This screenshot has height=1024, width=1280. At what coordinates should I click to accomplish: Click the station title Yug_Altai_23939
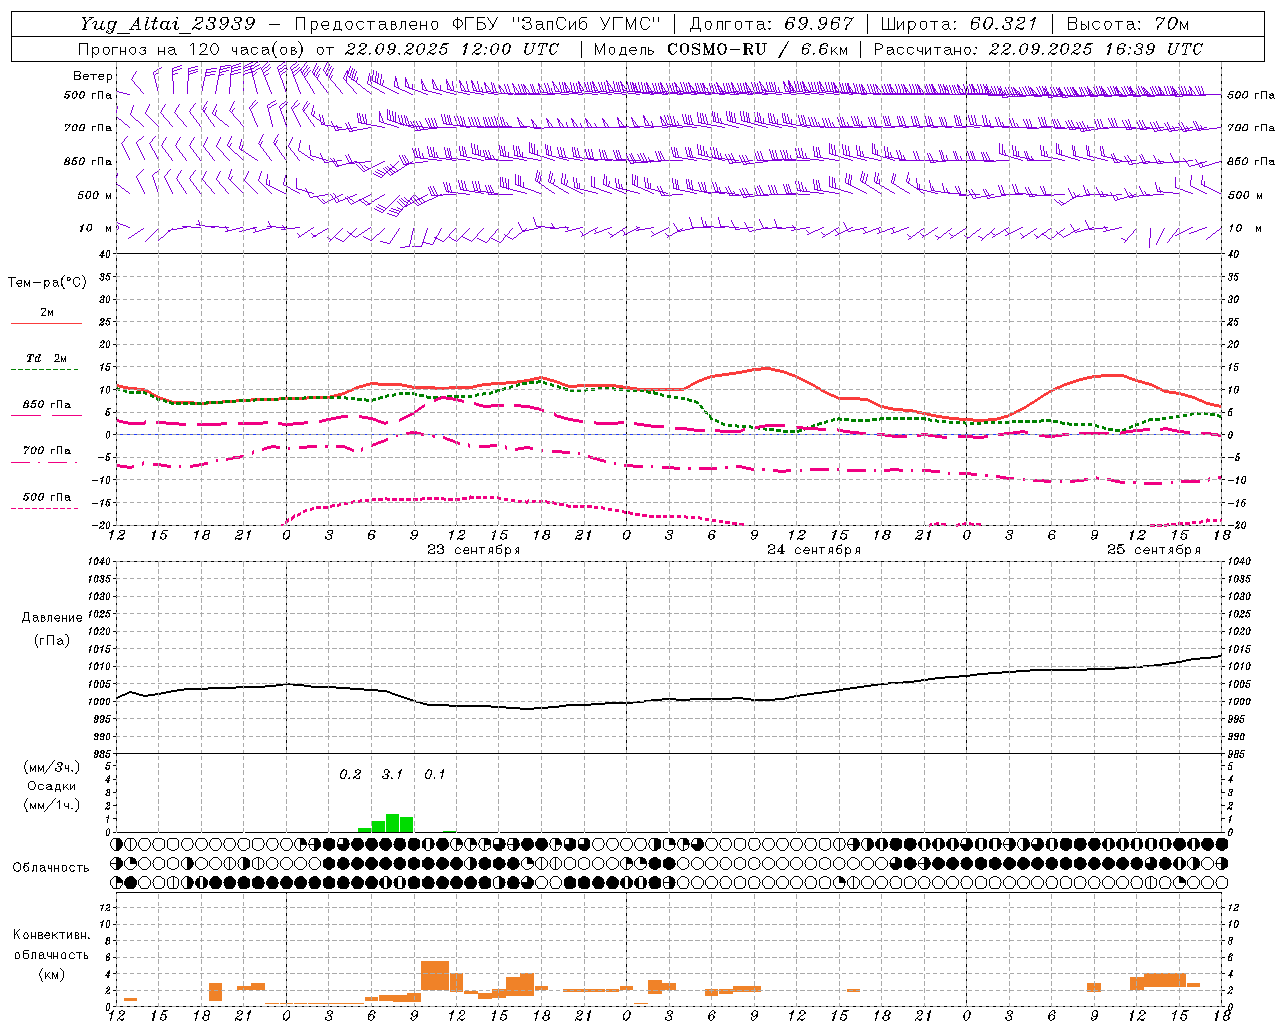point(168,24)
